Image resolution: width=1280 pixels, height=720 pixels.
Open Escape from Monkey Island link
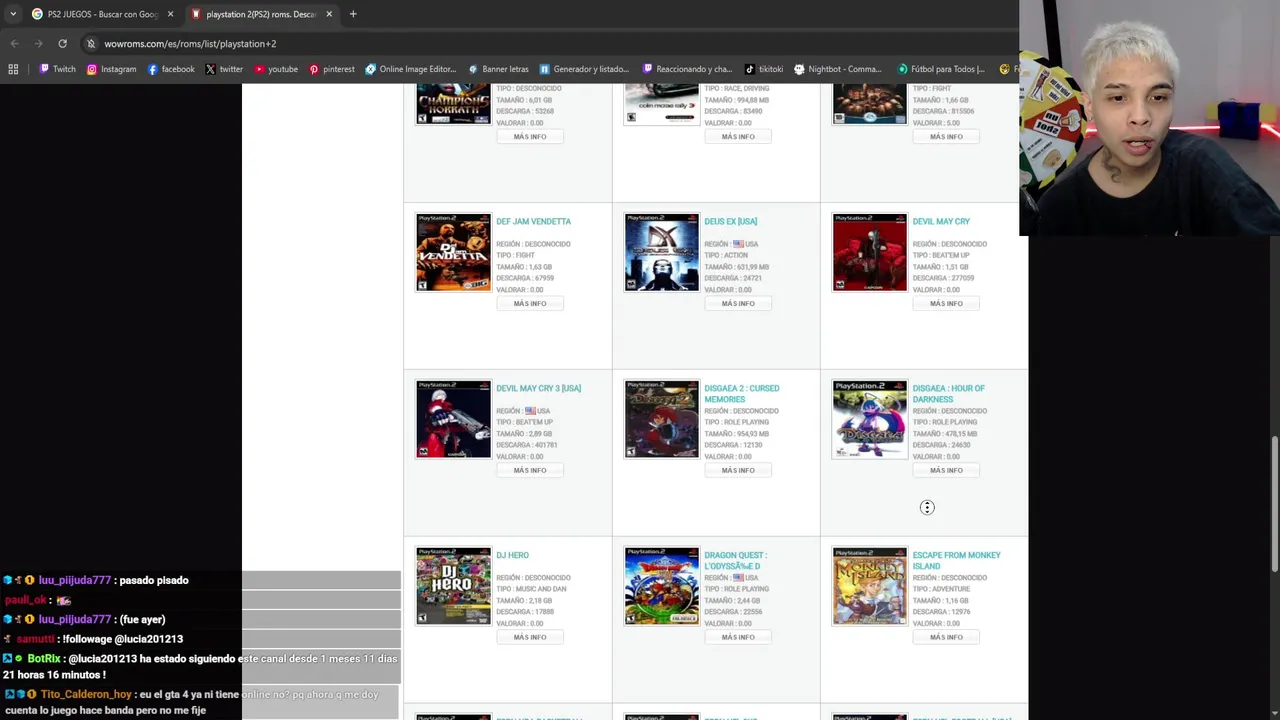point(956,561)
